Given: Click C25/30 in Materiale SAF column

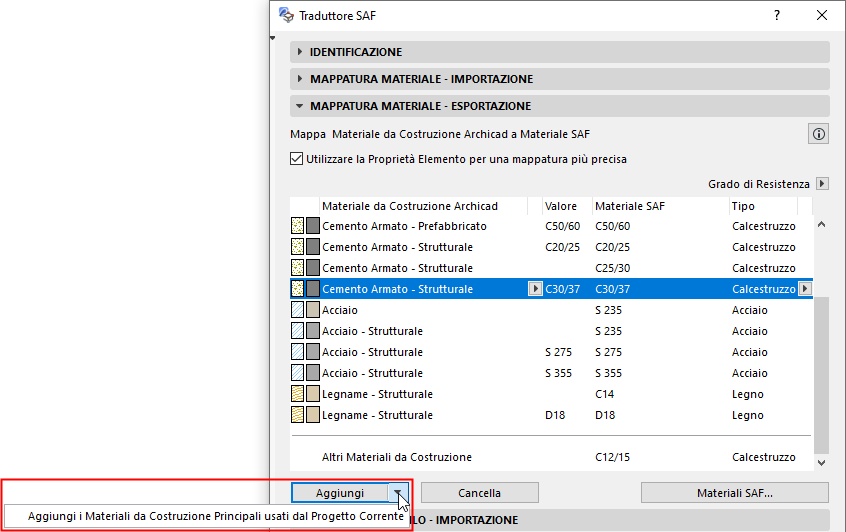Looking at the screenshot, I should pyautogui.click(x=612, y=268).
